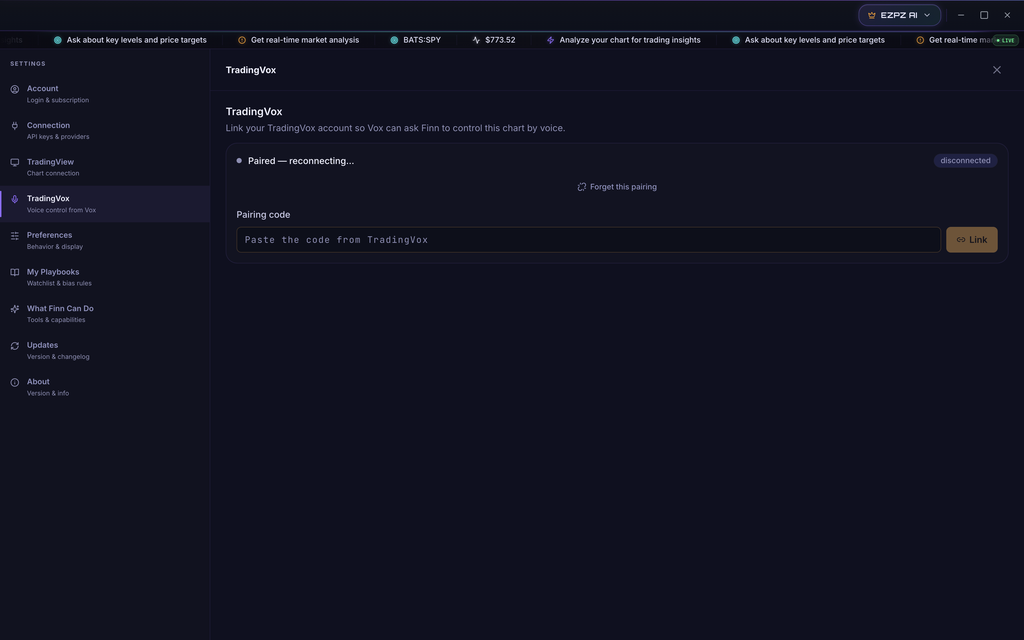
Task: Click the 'Pairing code' label
Action: (263, 215)
